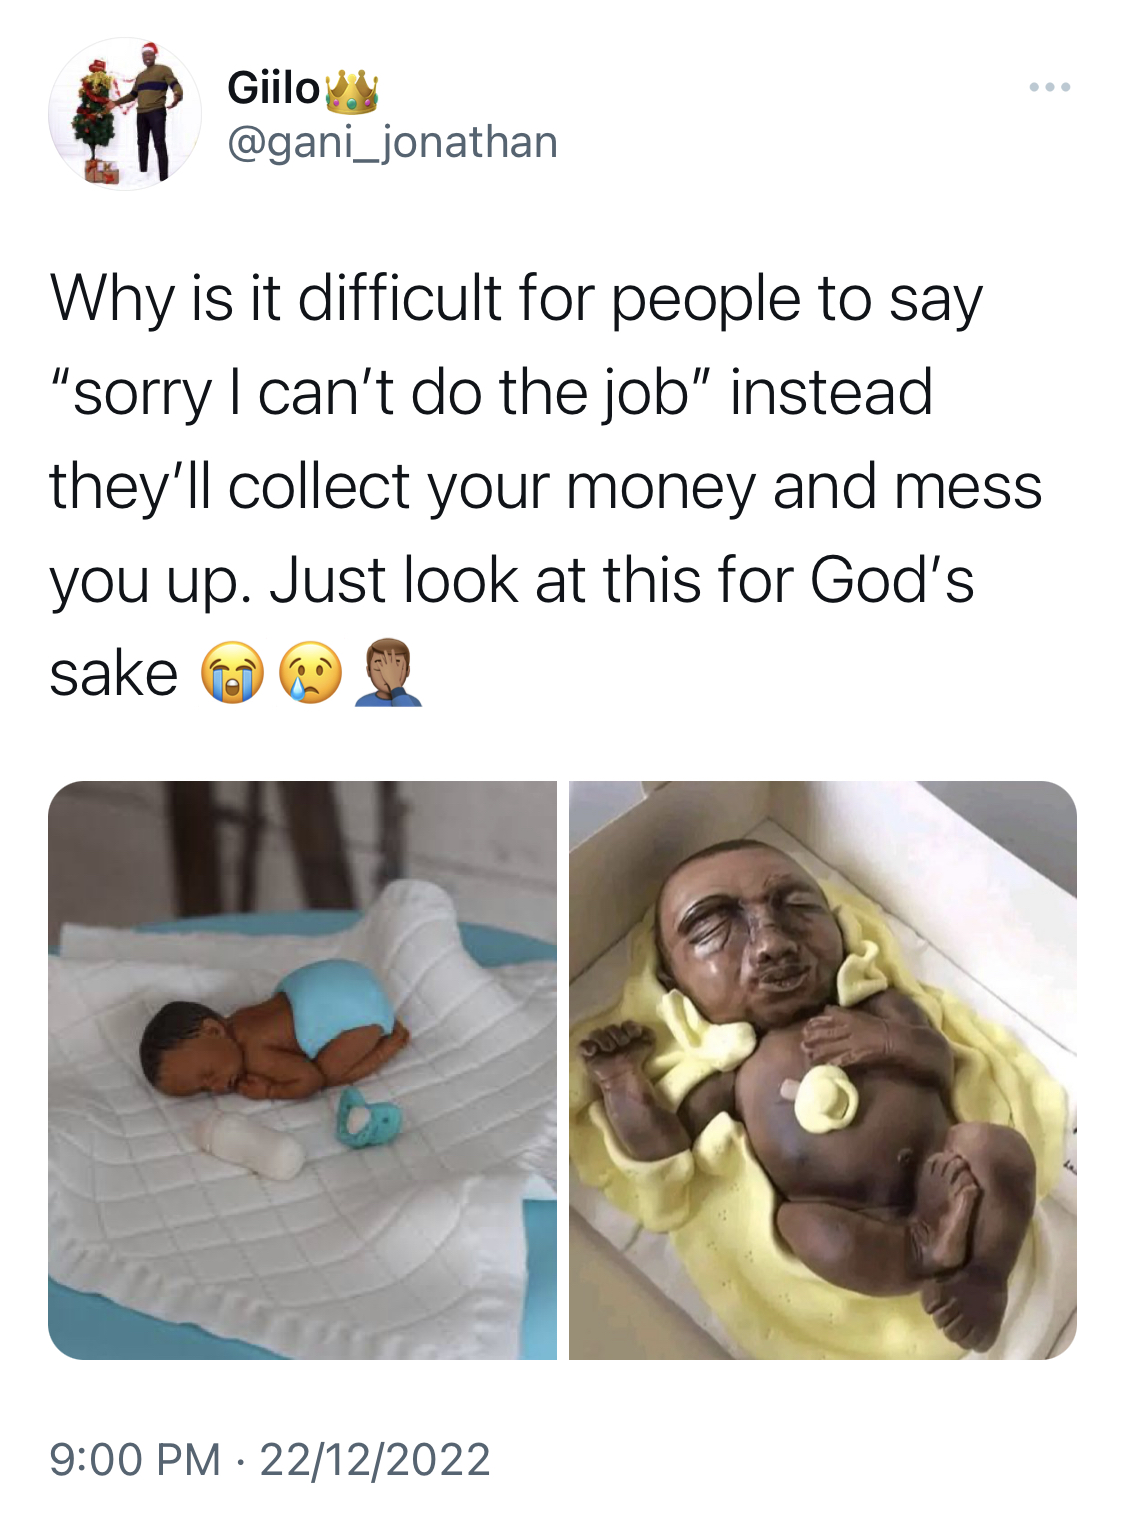Open the Giilo display name
1125x1517 pixels.
(273, 88)
